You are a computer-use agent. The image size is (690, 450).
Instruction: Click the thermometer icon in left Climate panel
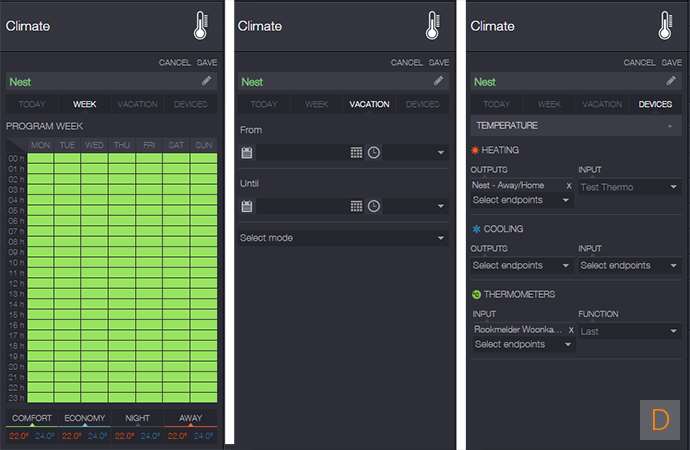click(201, 26)
